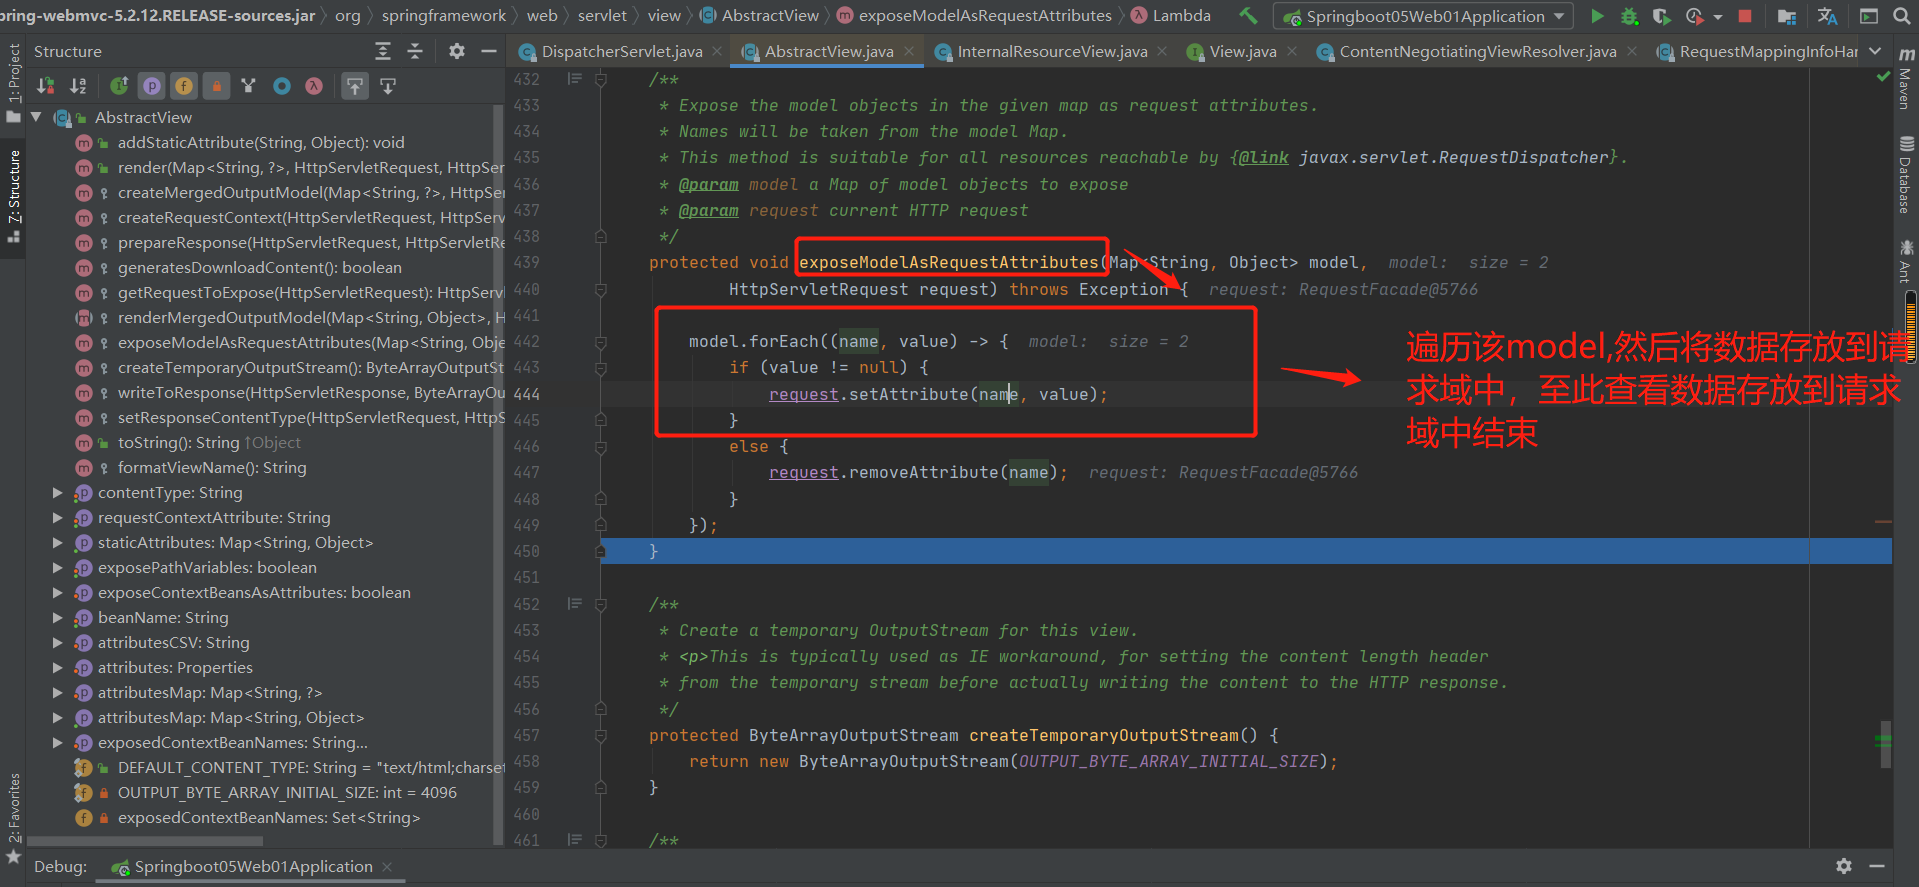Select the formatViewName(): String method in Structure
1919x887 pixels.
[x=212, y=467]
